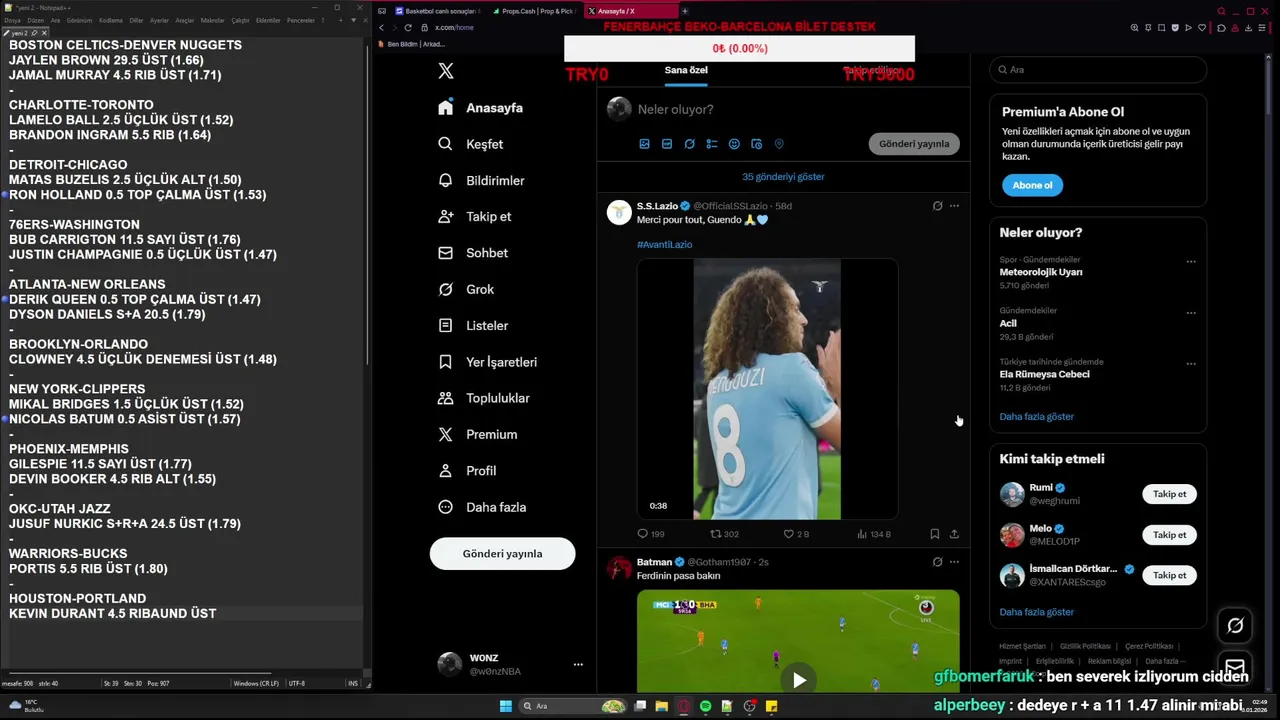Image resolution: width=1280 pixels, height=720 pixels.
Task: Click Grok enhance icon in composer
Action: pyautogui.click(x=689, y=144)
